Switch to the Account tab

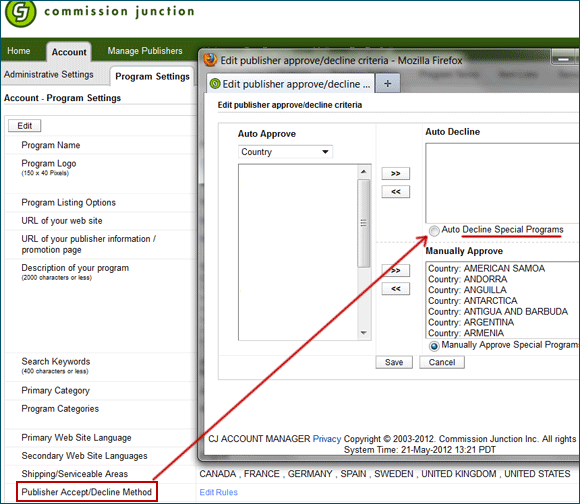click(x=69, y=52)
